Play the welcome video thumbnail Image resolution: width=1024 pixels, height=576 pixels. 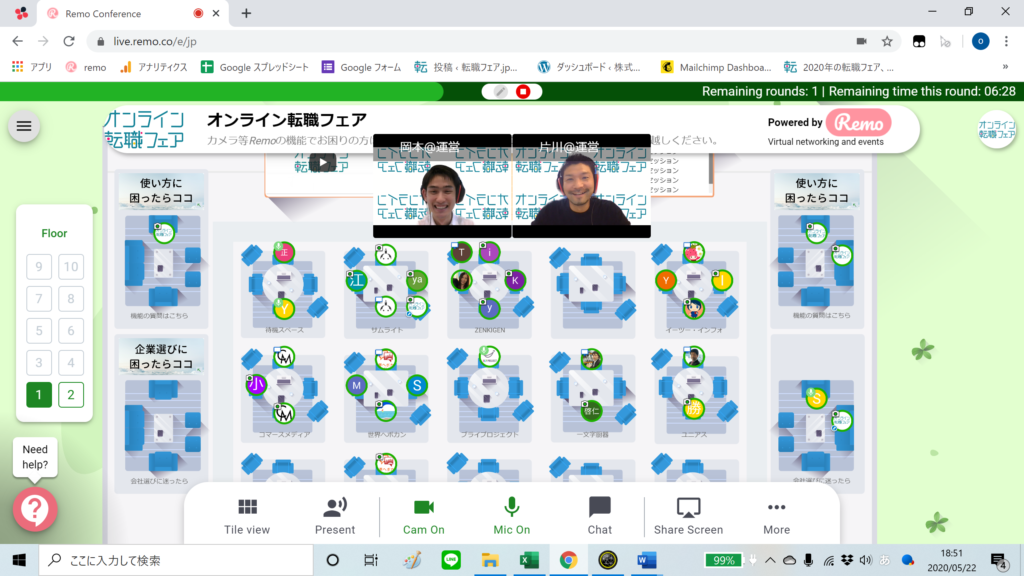pos(323,162)
